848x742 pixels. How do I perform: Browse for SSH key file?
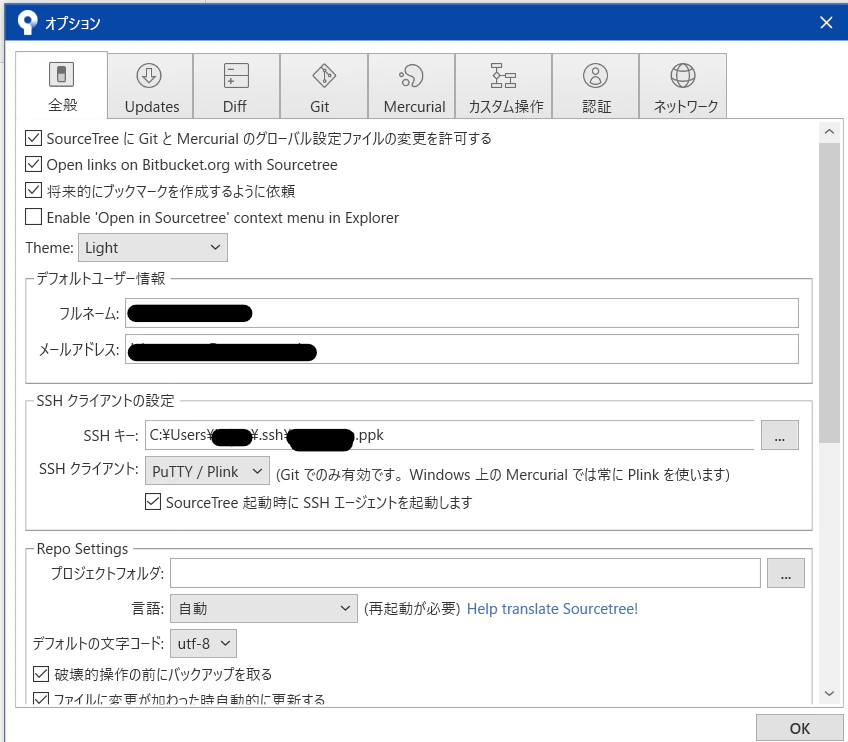point(779,435)
